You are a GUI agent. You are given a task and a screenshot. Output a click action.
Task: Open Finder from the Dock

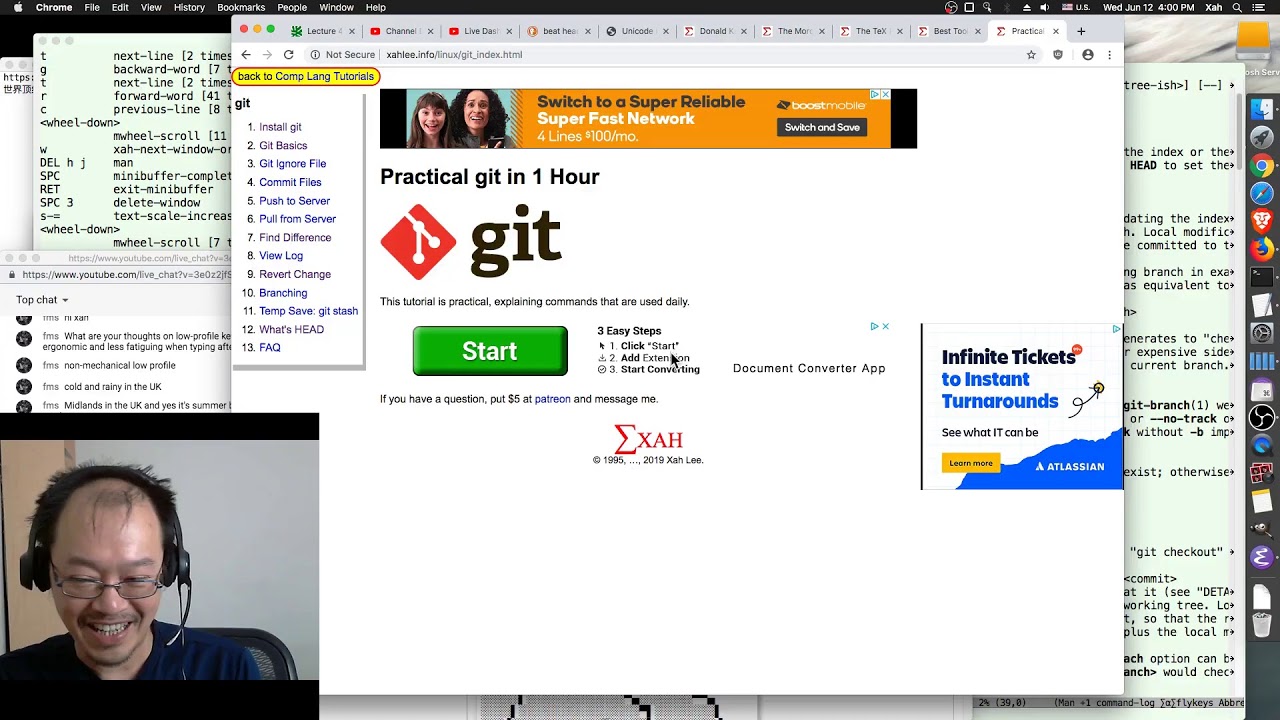point(1262,110)
